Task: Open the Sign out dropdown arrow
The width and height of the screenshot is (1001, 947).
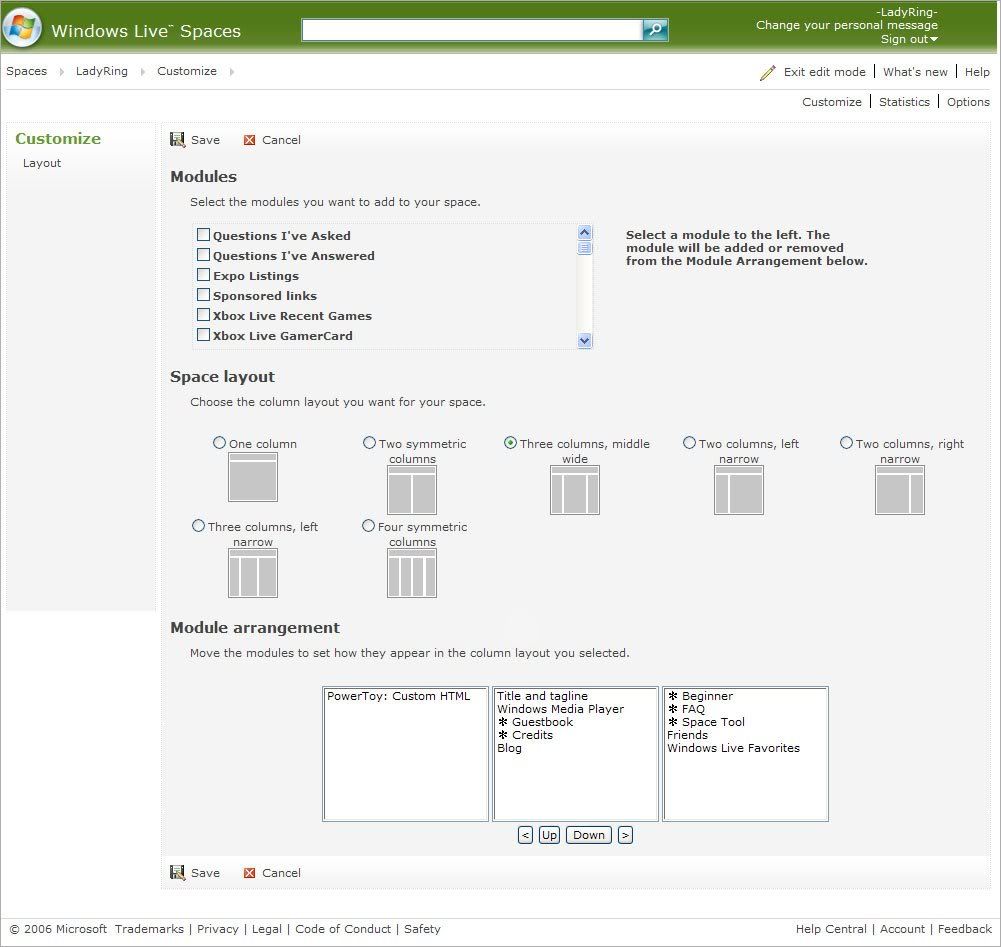Action: (x=934, y=40)
